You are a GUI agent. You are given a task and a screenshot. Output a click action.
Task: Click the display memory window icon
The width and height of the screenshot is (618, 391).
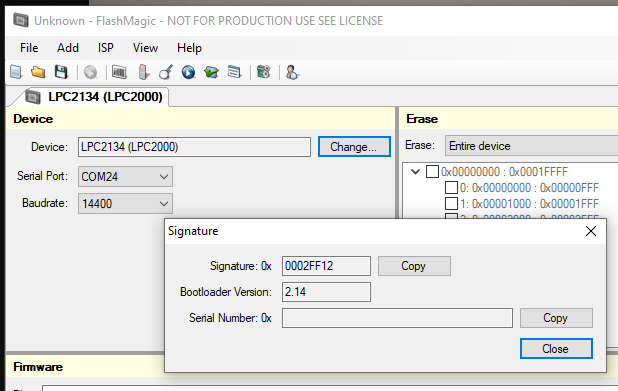click(234, 72)
